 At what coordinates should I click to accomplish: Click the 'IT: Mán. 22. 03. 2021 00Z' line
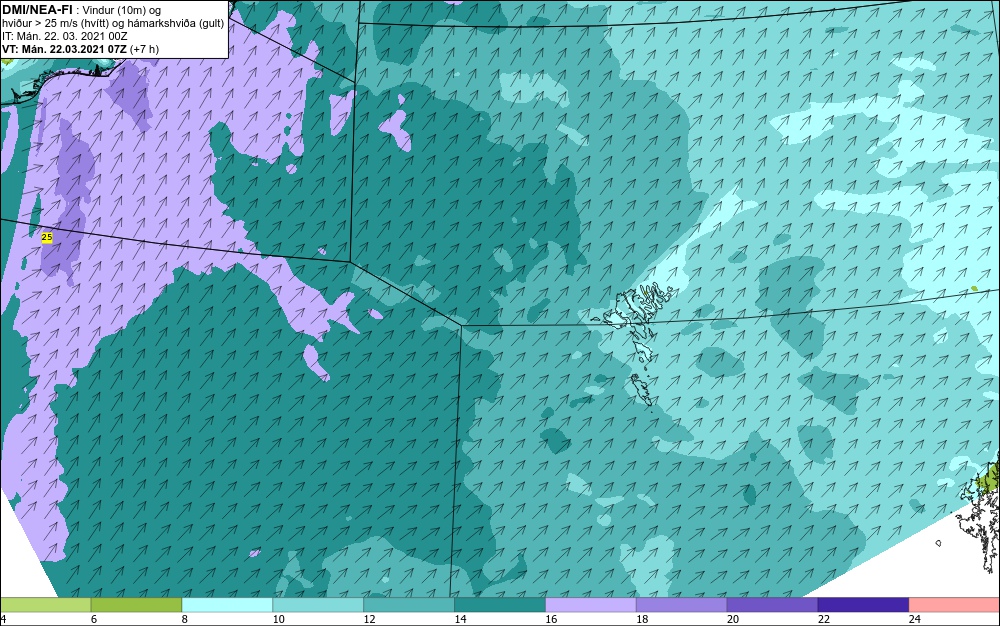tap(64, 36)
